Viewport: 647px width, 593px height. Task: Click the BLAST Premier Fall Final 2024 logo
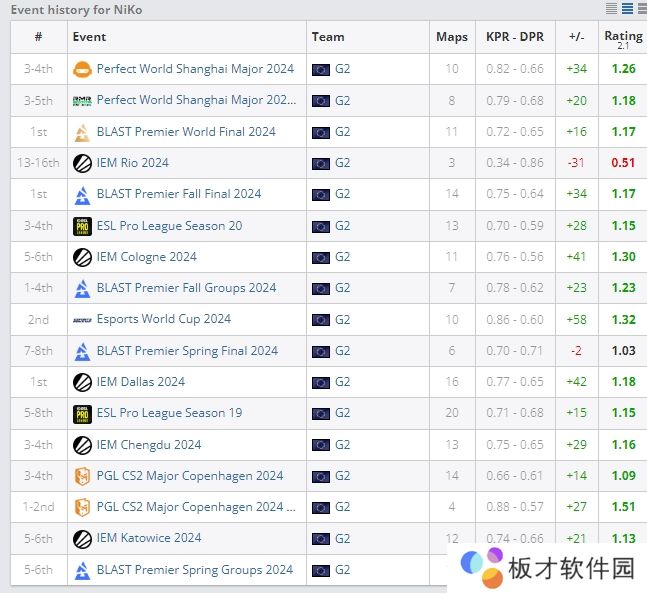pos(82,194)
